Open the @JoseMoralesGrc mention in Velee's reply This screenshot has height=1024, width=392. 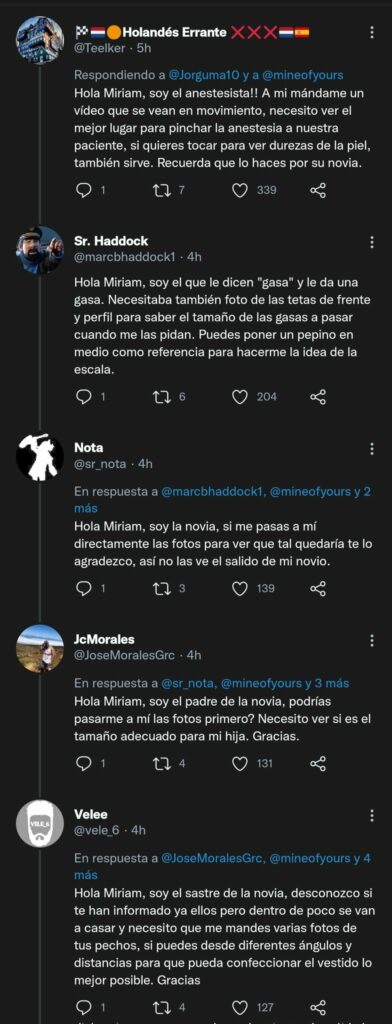(x=212, y=858)
